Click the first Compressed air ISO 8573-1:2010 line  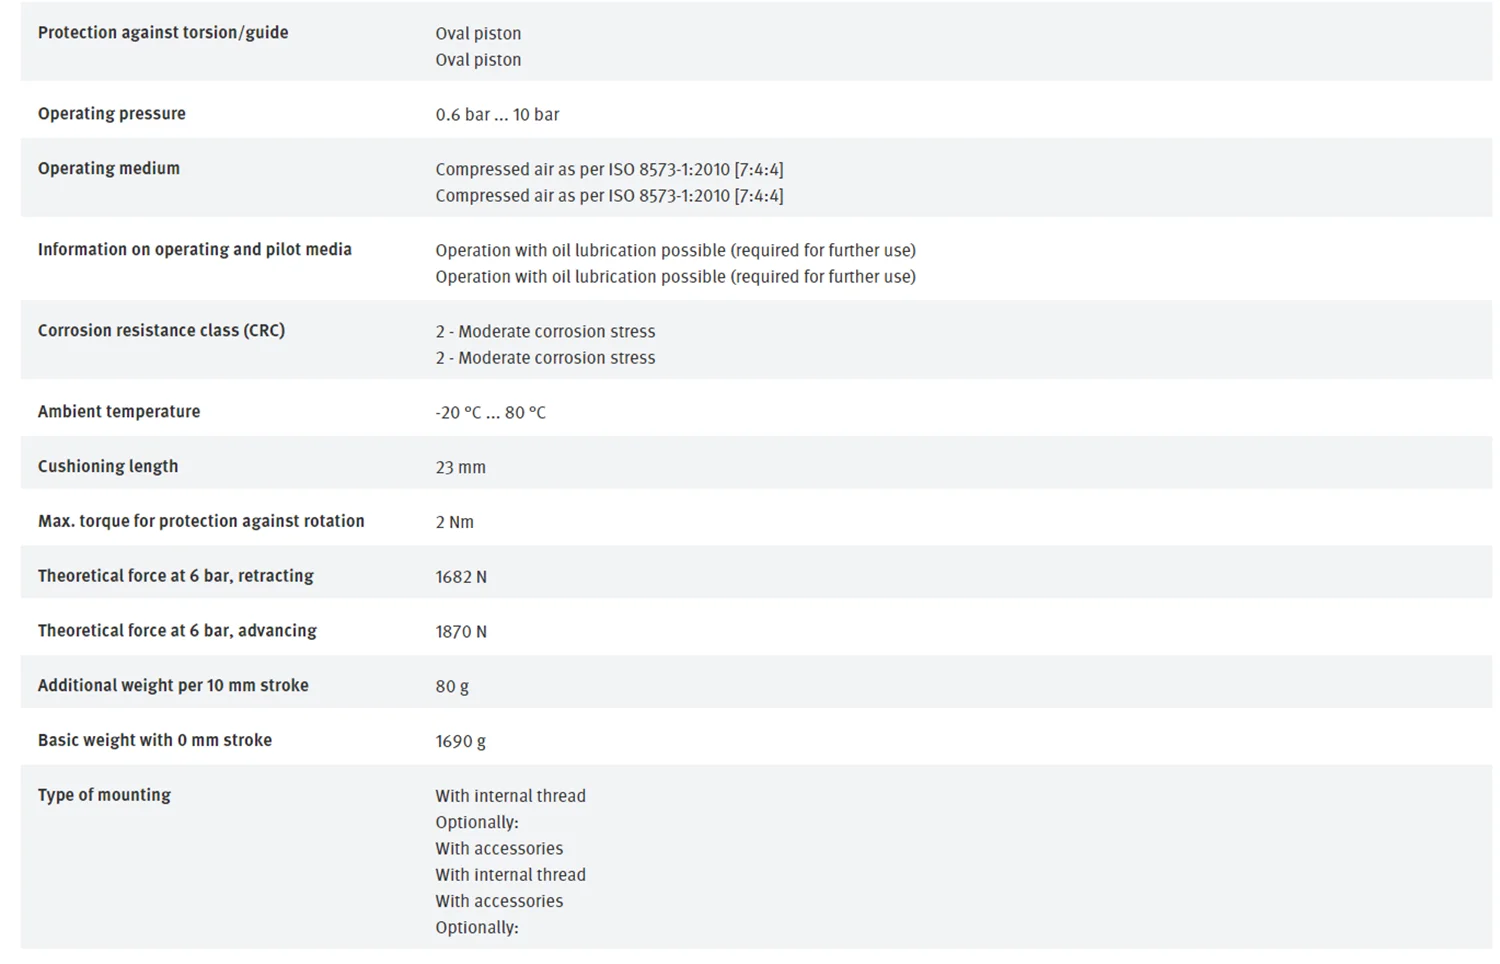[609, 169]
